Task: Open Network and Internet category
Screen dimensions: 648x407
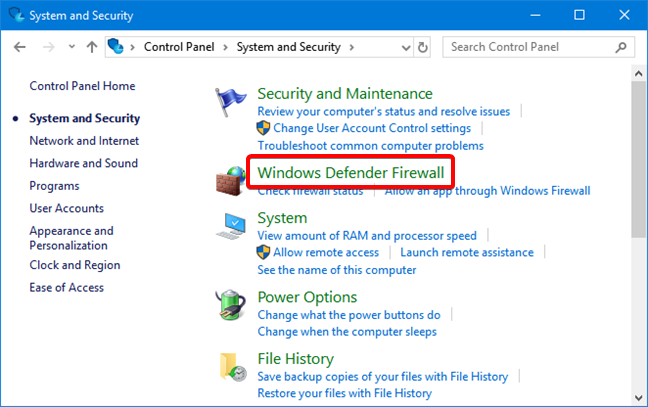Action: (84, 141)
